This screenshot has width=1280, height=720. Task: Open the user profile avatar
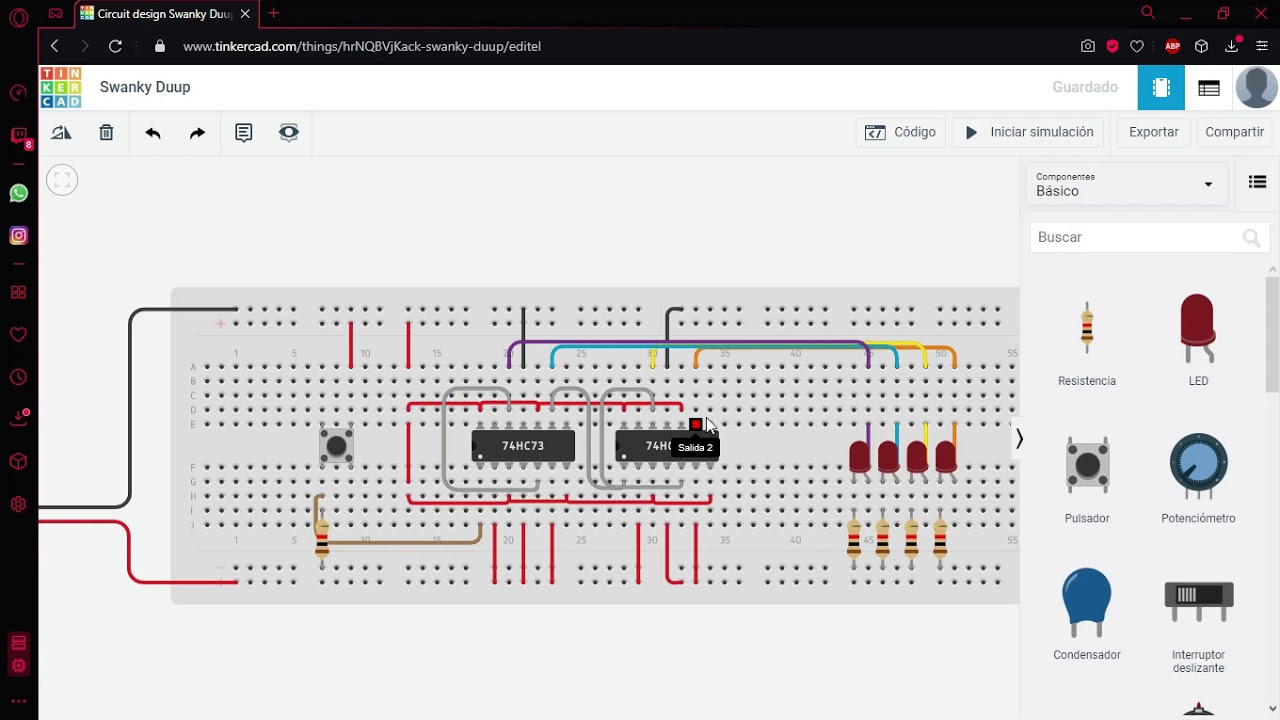(x=1256, y=88)
